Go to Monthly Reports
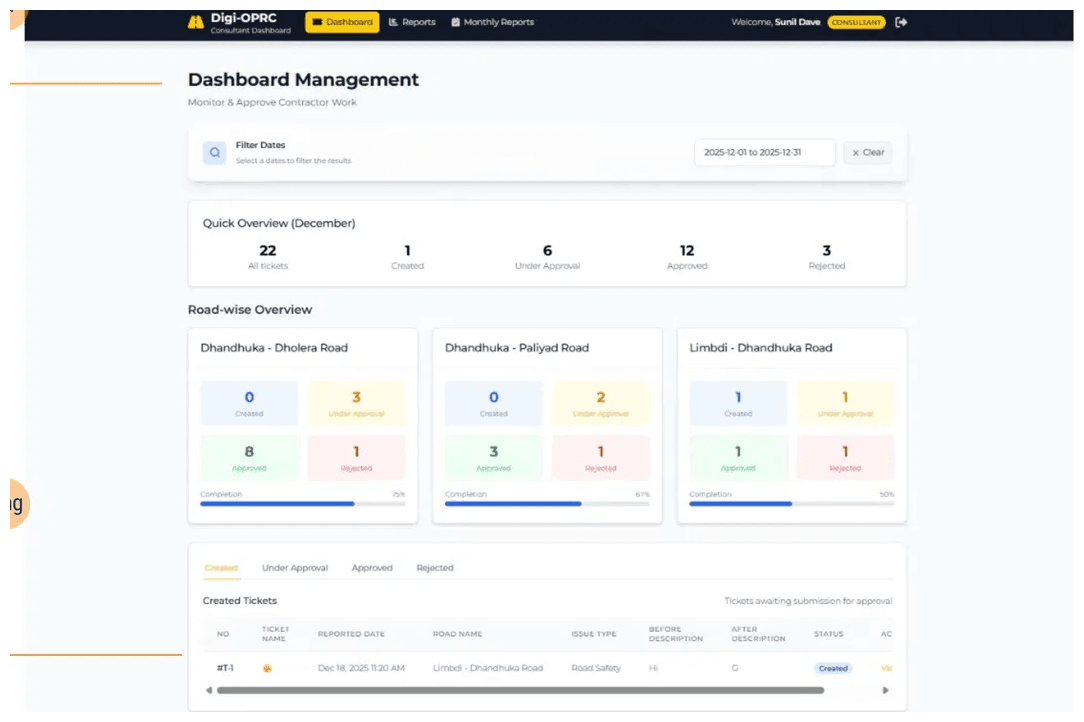The width and height of the screenshot is (1084, 722). (492, 22)
